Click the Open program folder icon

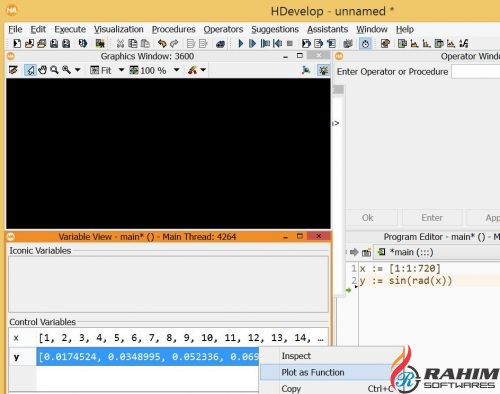click(x=29, y=43)
